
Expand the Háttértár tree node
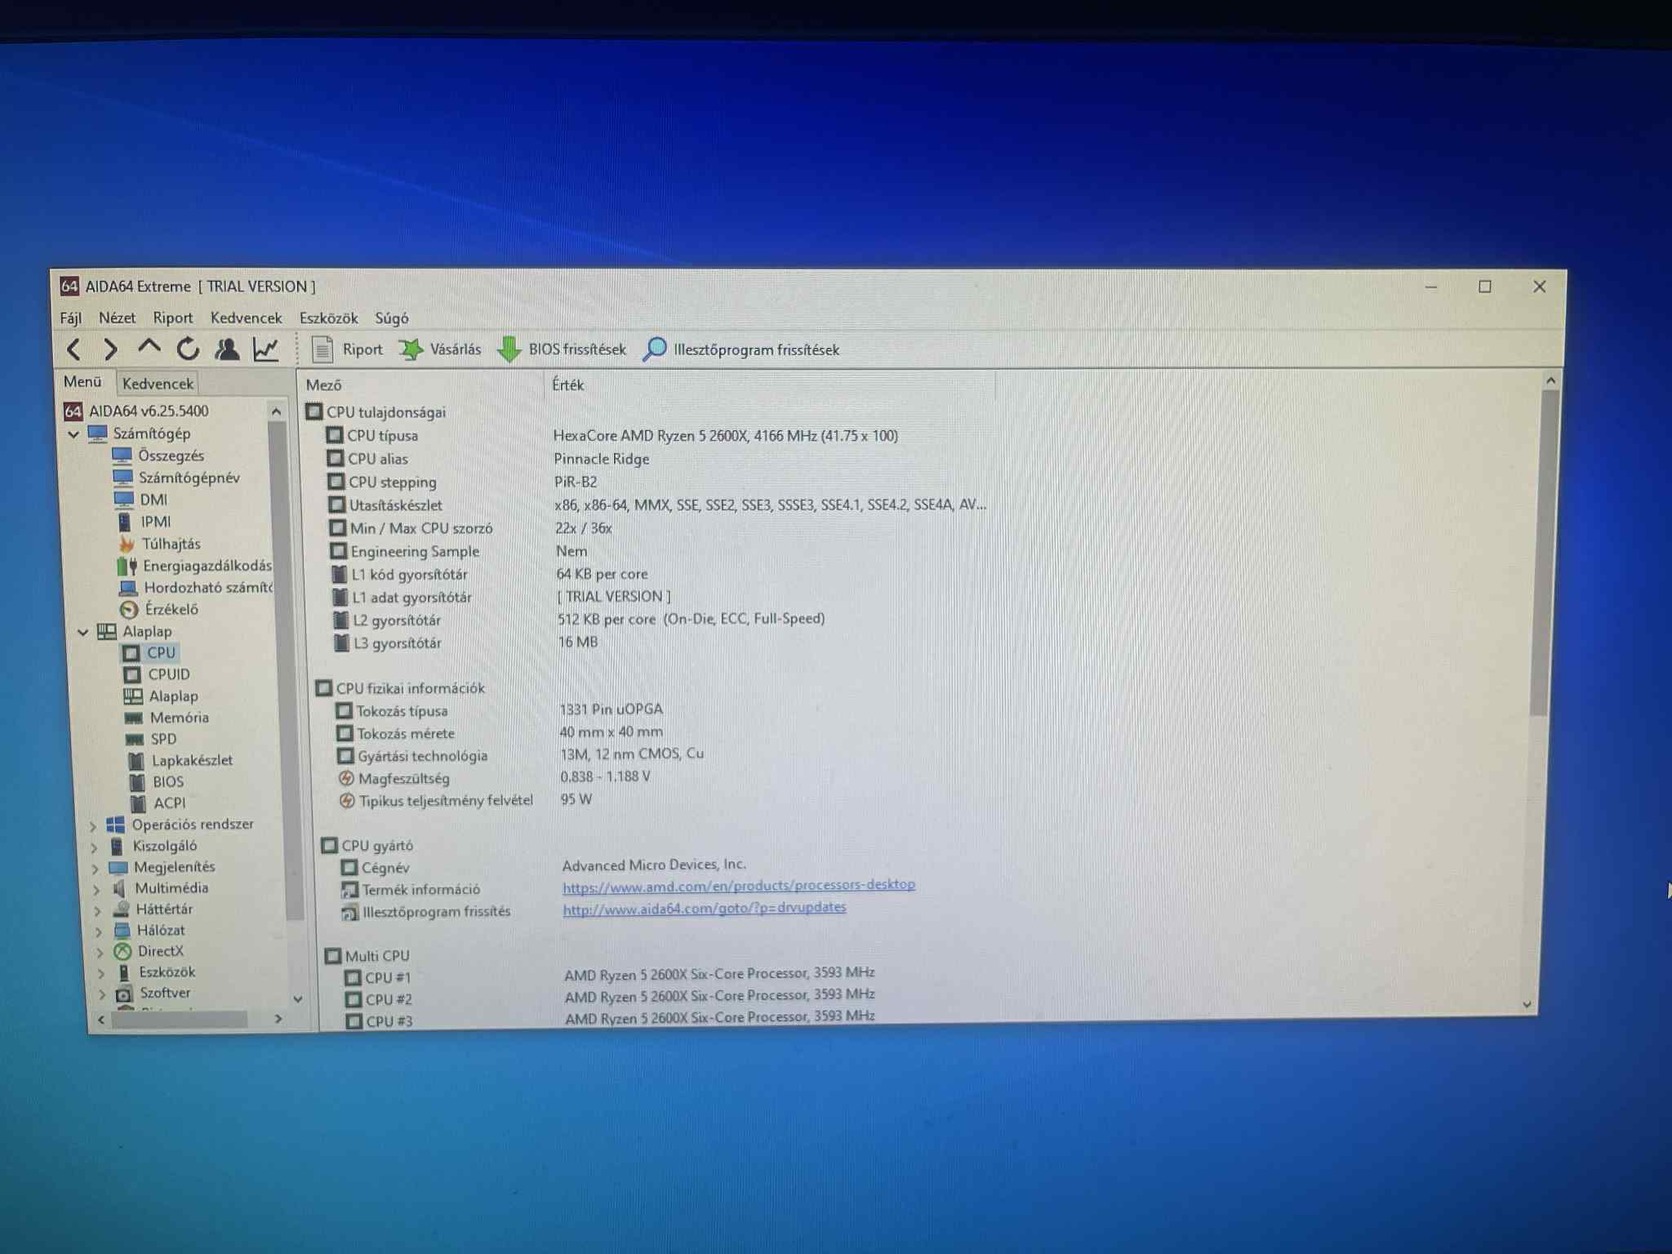click(97, 910)
